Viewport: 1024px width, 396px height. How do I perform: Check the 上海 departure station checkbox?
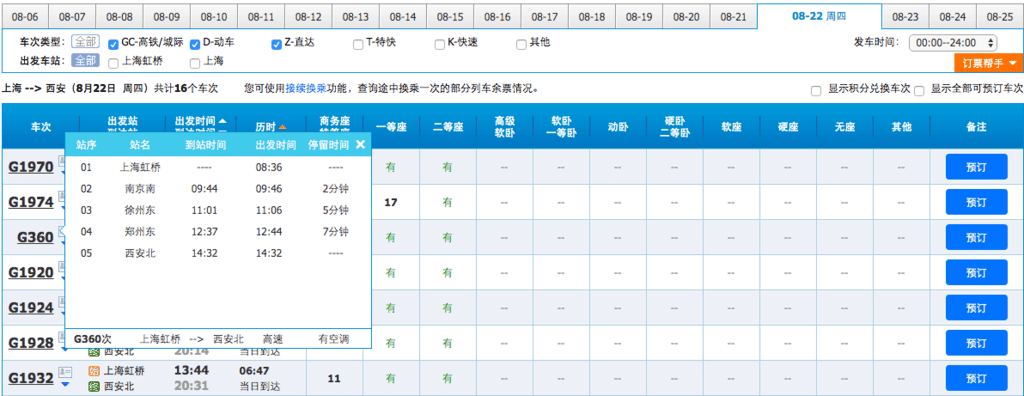(x=195, y=63)
